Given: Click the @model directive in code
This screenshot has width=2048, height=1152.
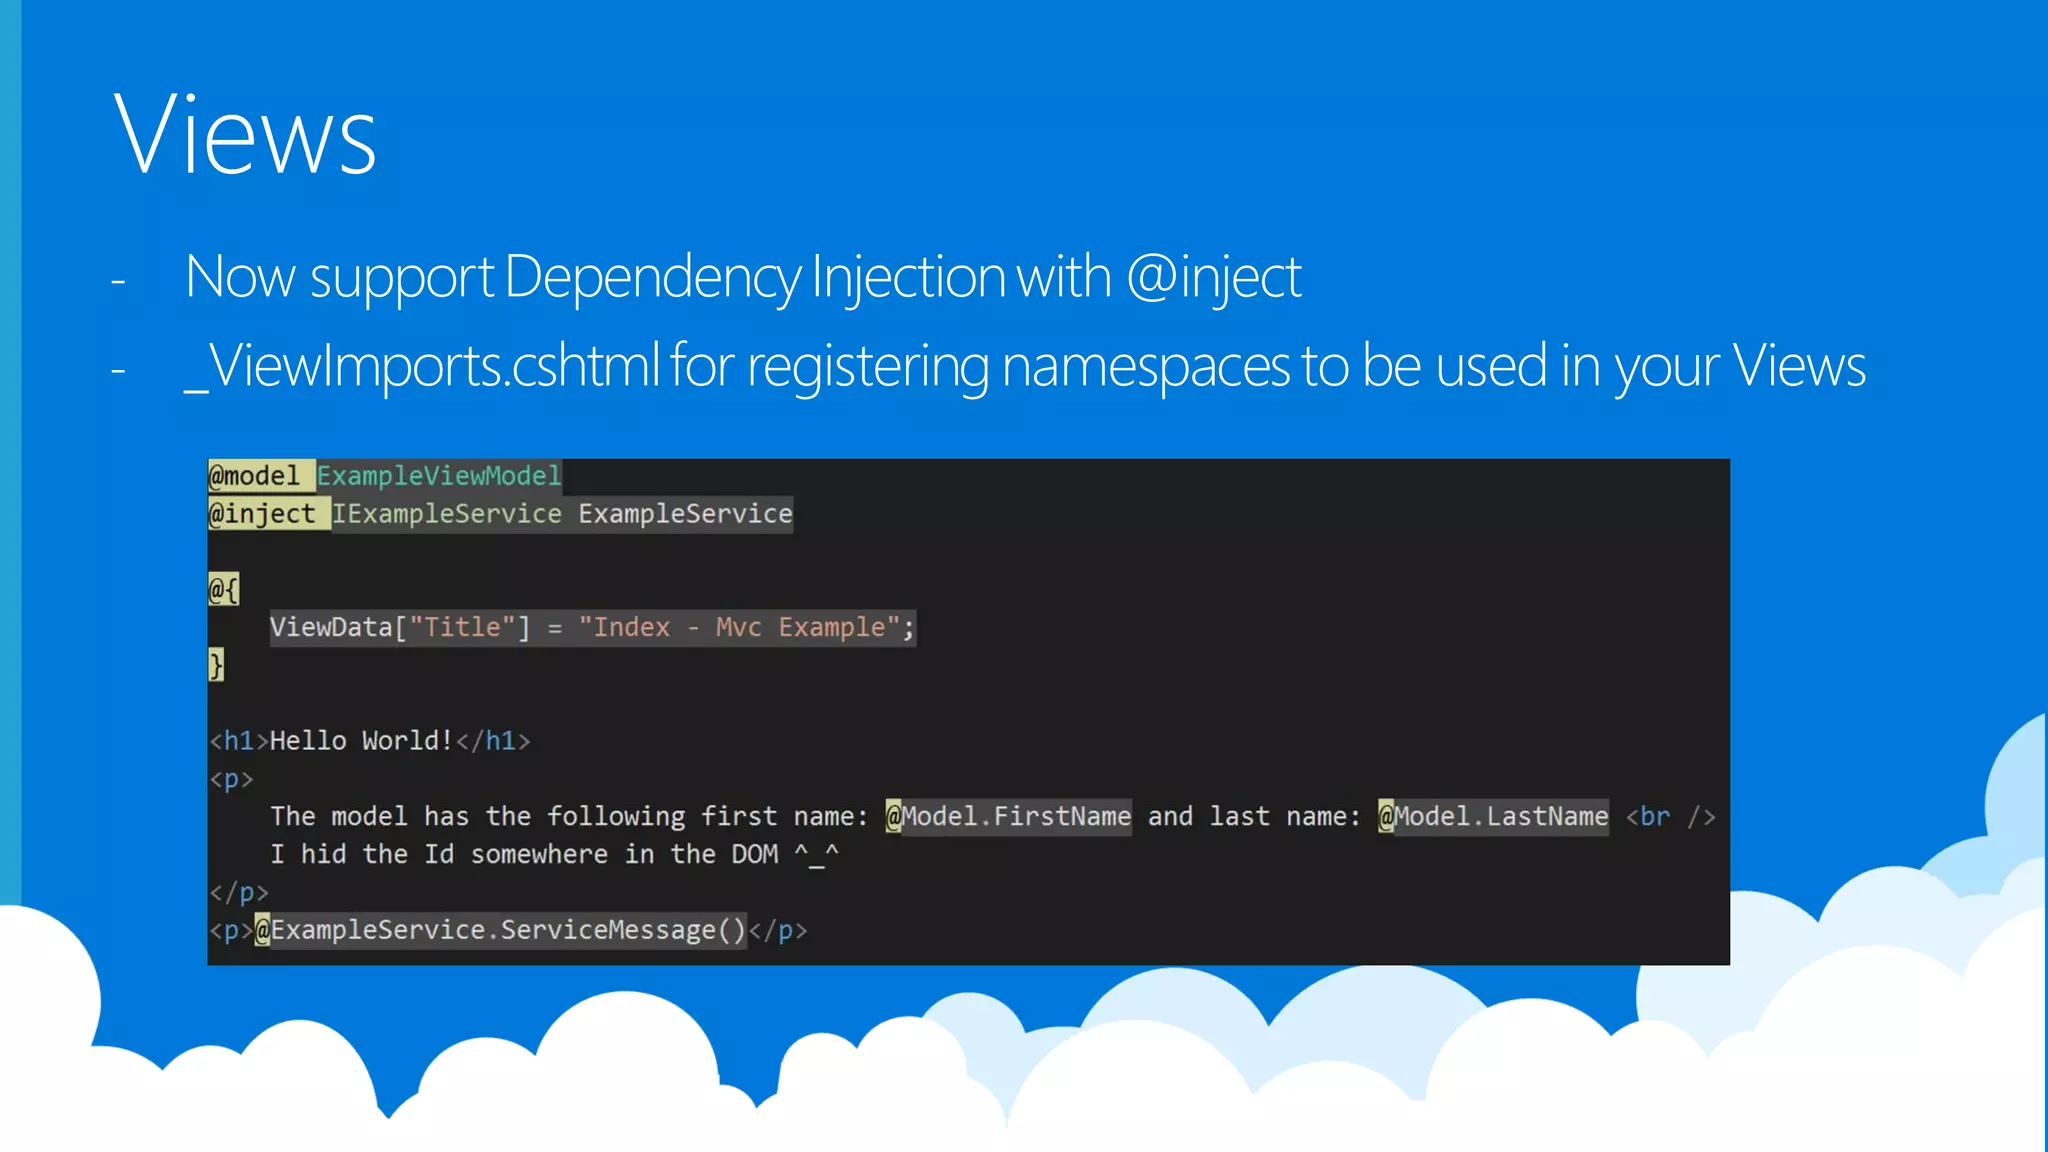Looking at the screenshot, I should pyautogui.click(x=254, y=476).
